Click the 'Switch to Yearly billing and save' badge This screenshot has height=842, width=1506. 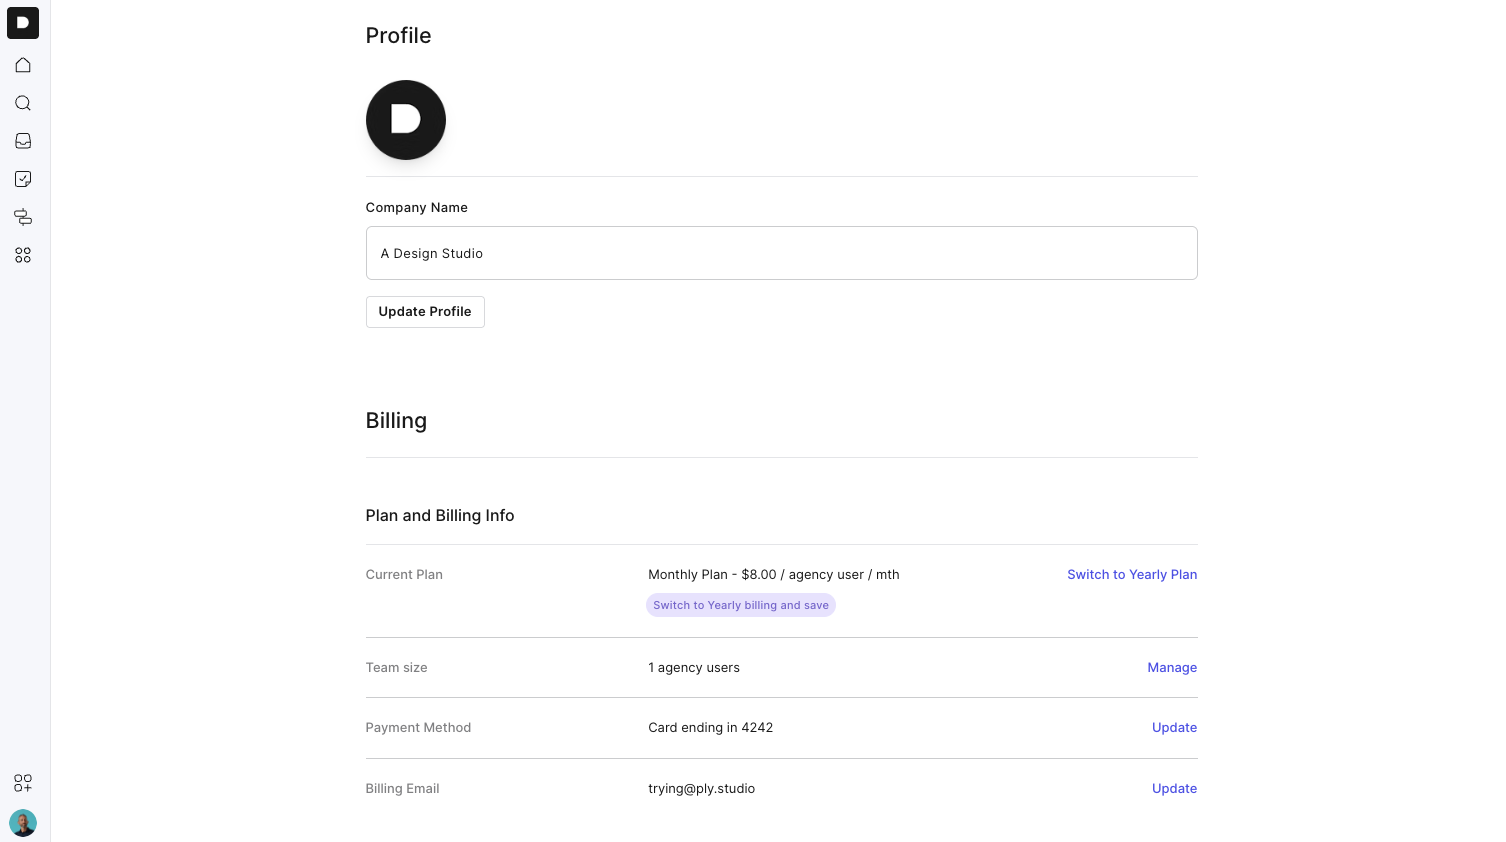(740, 605)
